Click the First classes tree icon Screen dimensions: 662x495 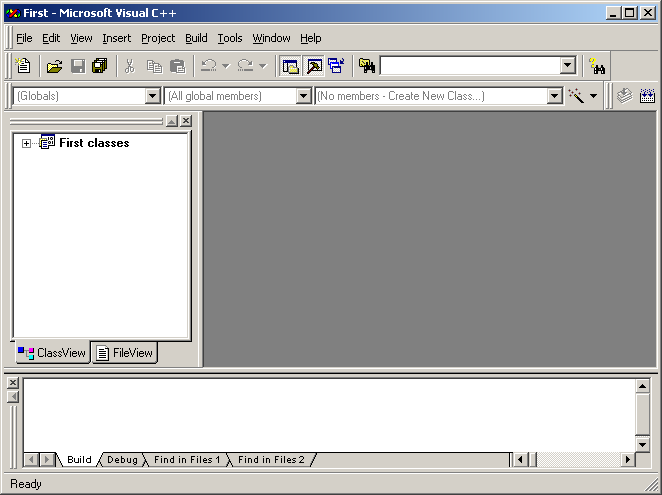[x=47, y=142]
